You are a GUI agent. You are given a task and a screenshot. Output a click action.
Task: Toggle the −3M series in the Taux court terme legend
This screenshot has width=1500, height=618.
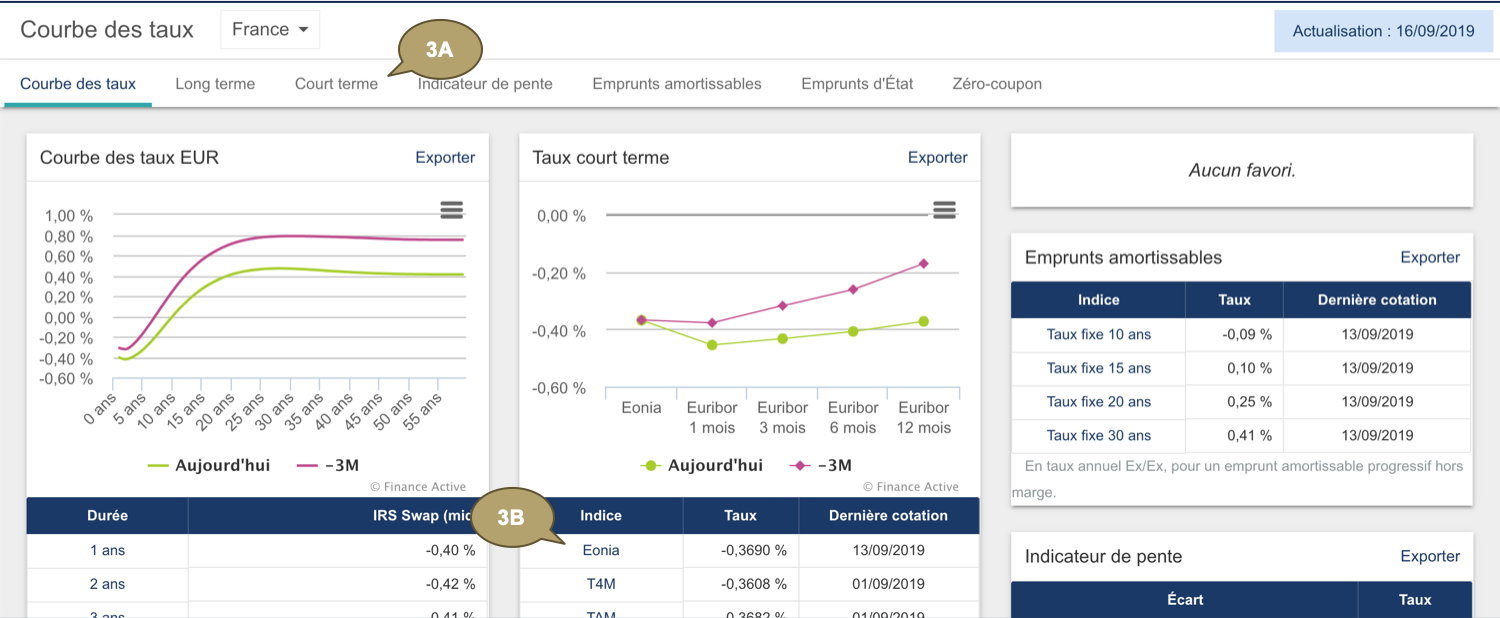[x=820, y=465]
